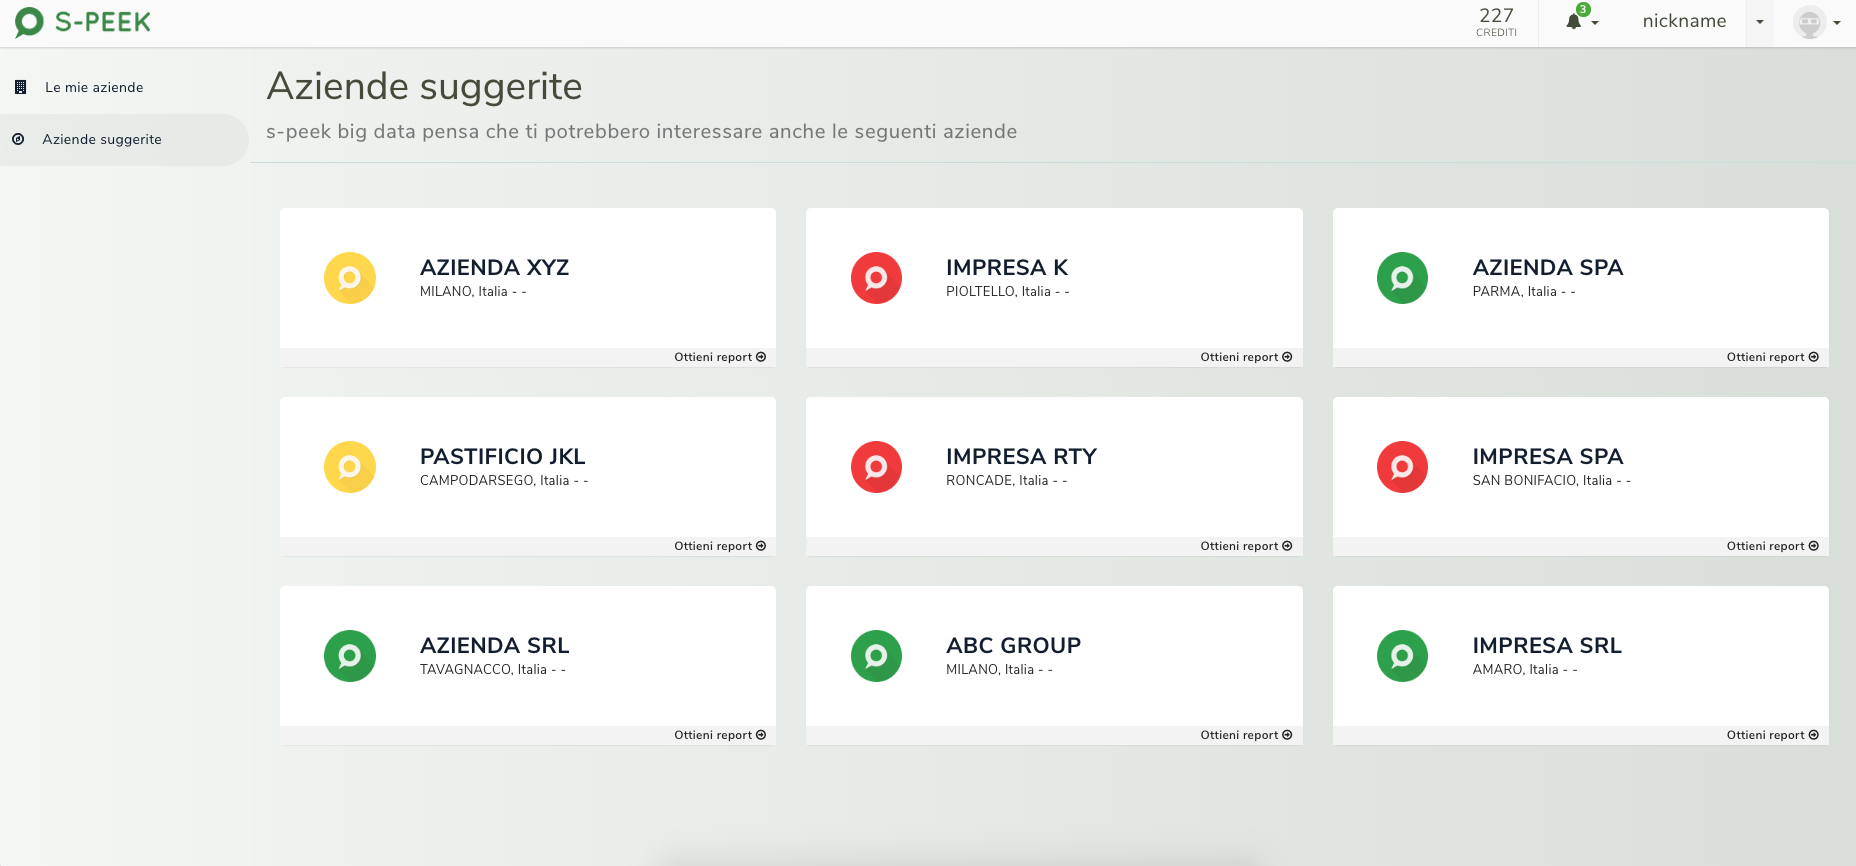Click the S-PEEK logo icon

click(29, 22)
